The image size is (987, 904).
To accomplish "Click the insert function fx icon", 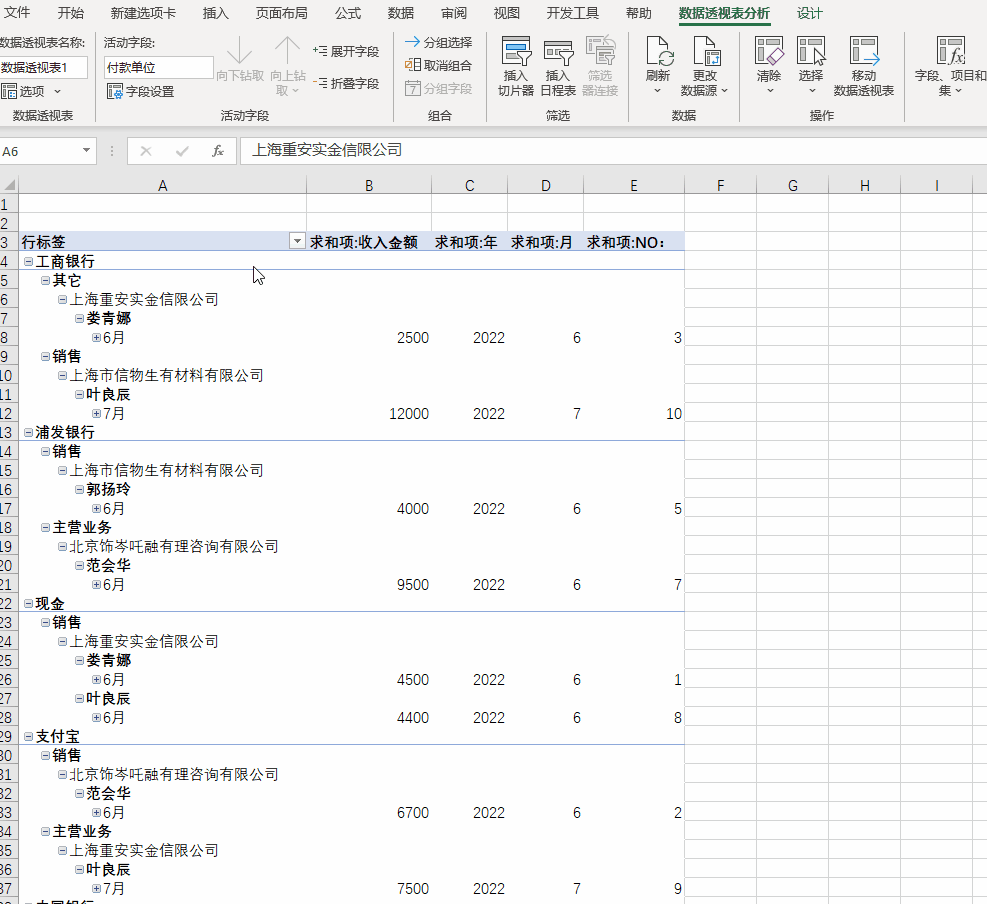I will pyautogui.click(x=218, y=151).
